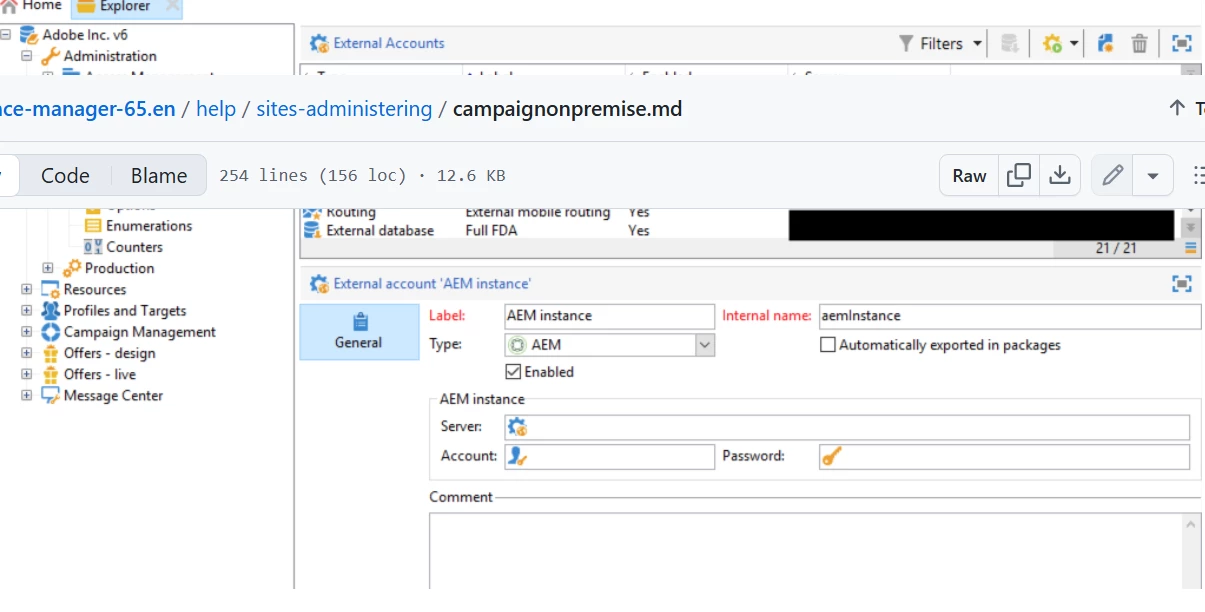Screen dimensions: 1205x612
Task: Click the Home tab house icon
Action: (x=8, y=6)
